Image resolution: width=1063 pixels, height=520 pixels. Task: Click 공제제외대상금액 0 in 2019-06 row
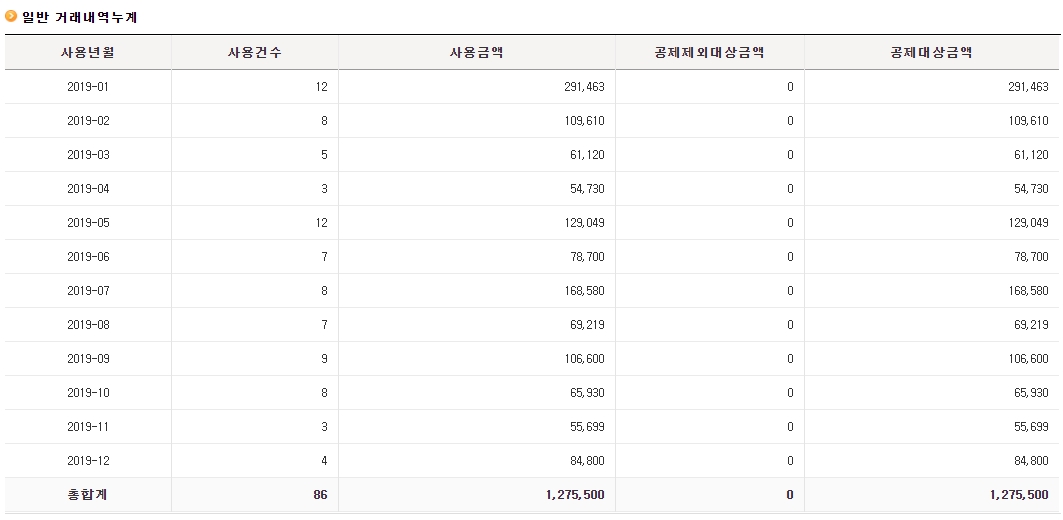pos(790,256)
